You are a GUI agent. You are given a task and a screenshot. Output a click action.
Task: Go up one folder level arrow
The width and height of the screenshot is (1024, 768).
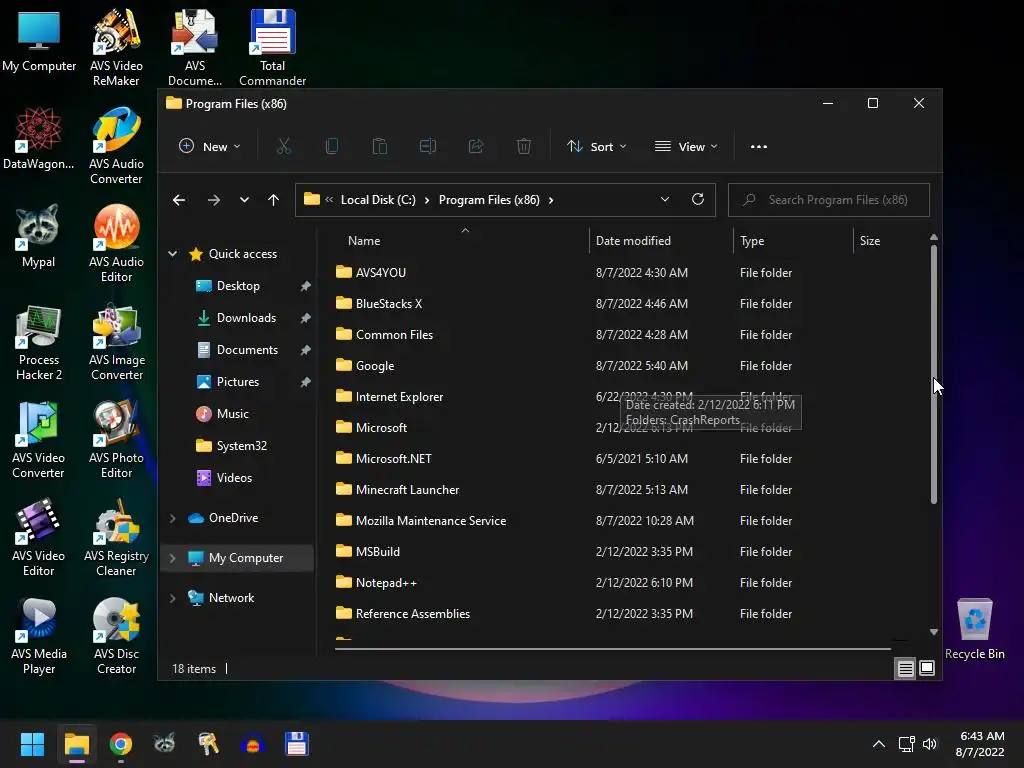[x=273, y=200]
